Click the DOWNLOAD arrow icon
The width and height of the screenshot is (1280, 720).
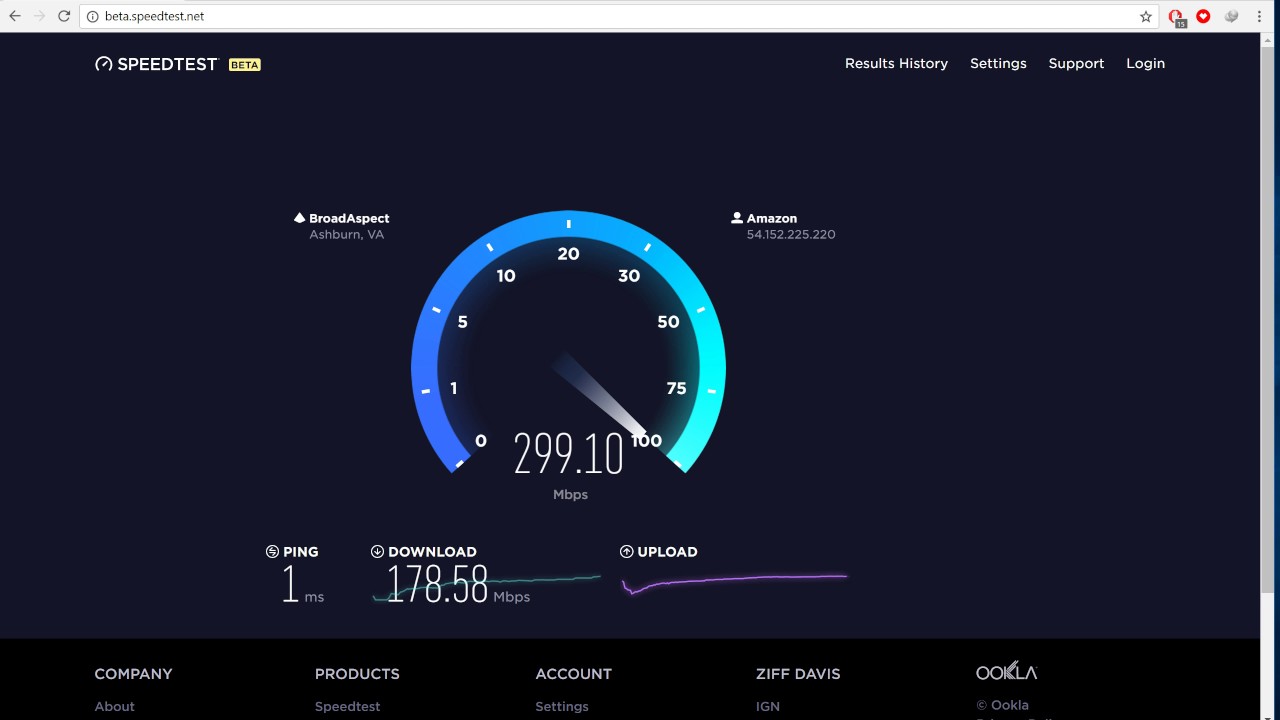pyautogui.click(x=377, y=552)
